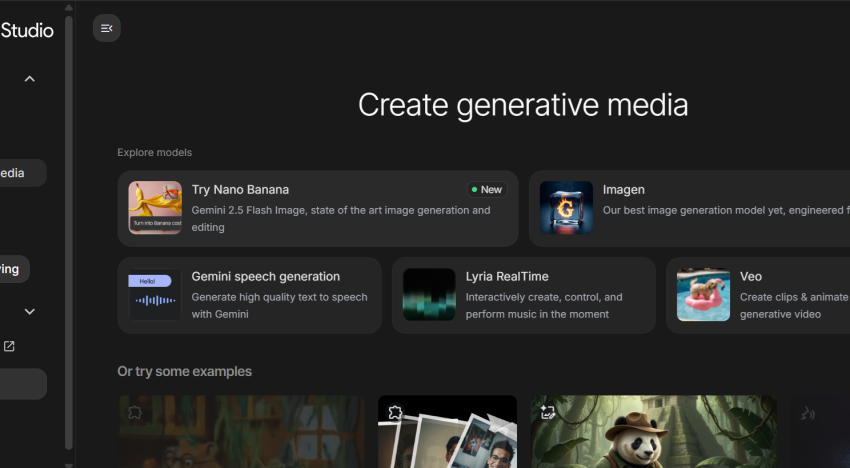This screenshot has height=468, width=850.
Task: Collapse the sidebar section with the up chevron
Action: (30, 79)
